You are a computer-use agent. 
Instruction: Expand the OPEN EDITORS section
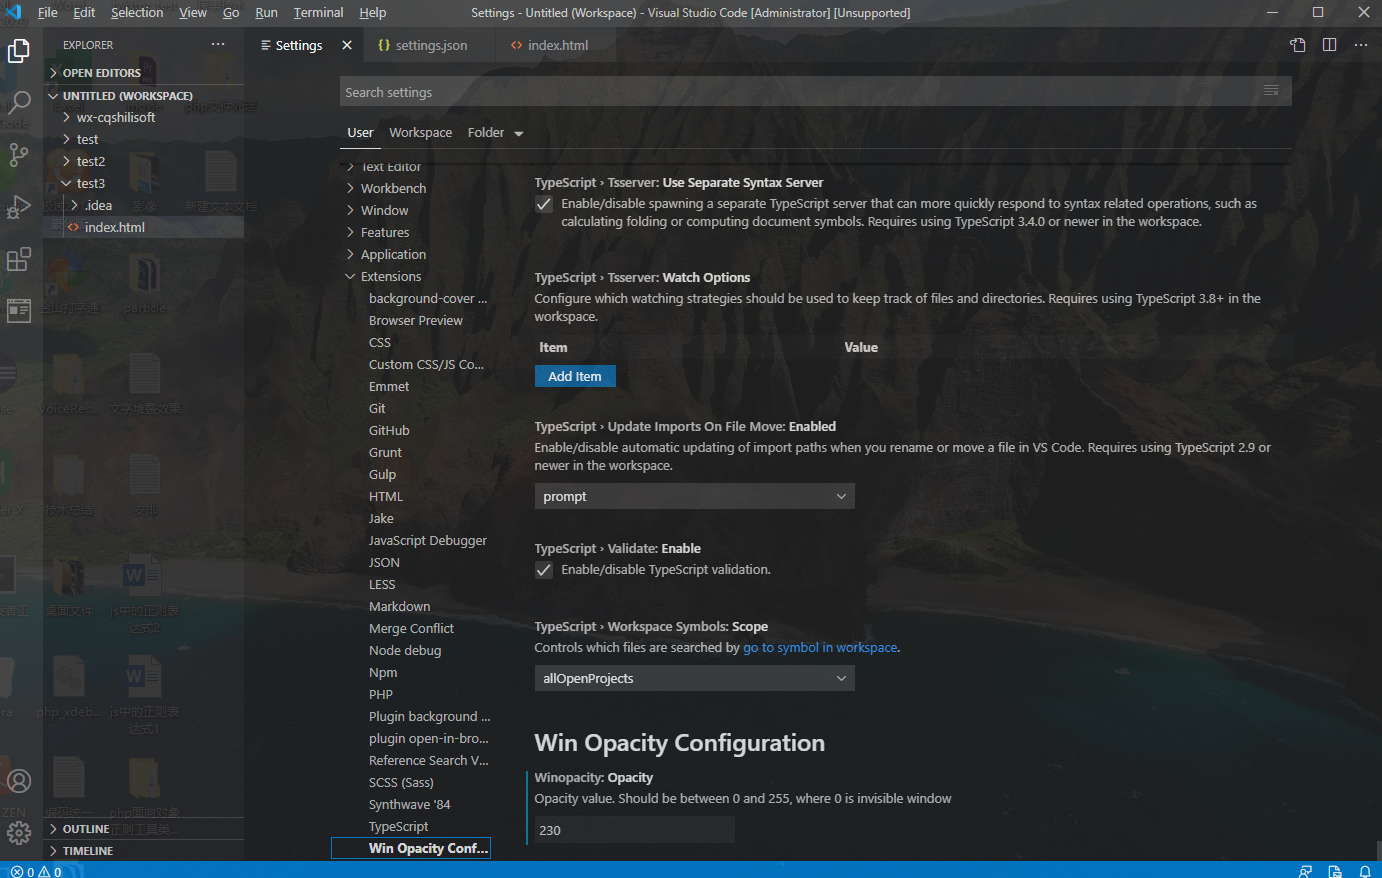coord(143,73)
